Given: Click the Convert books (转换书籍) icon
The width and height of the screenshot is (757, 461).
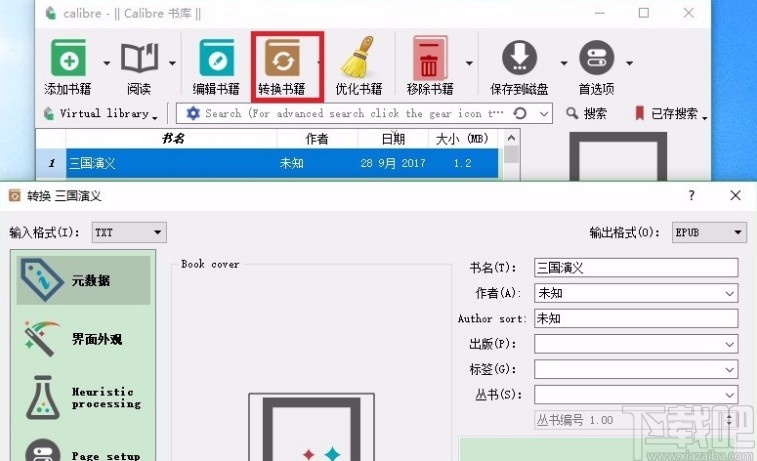Looking at the screenshot, I should (x=282, y=57).
